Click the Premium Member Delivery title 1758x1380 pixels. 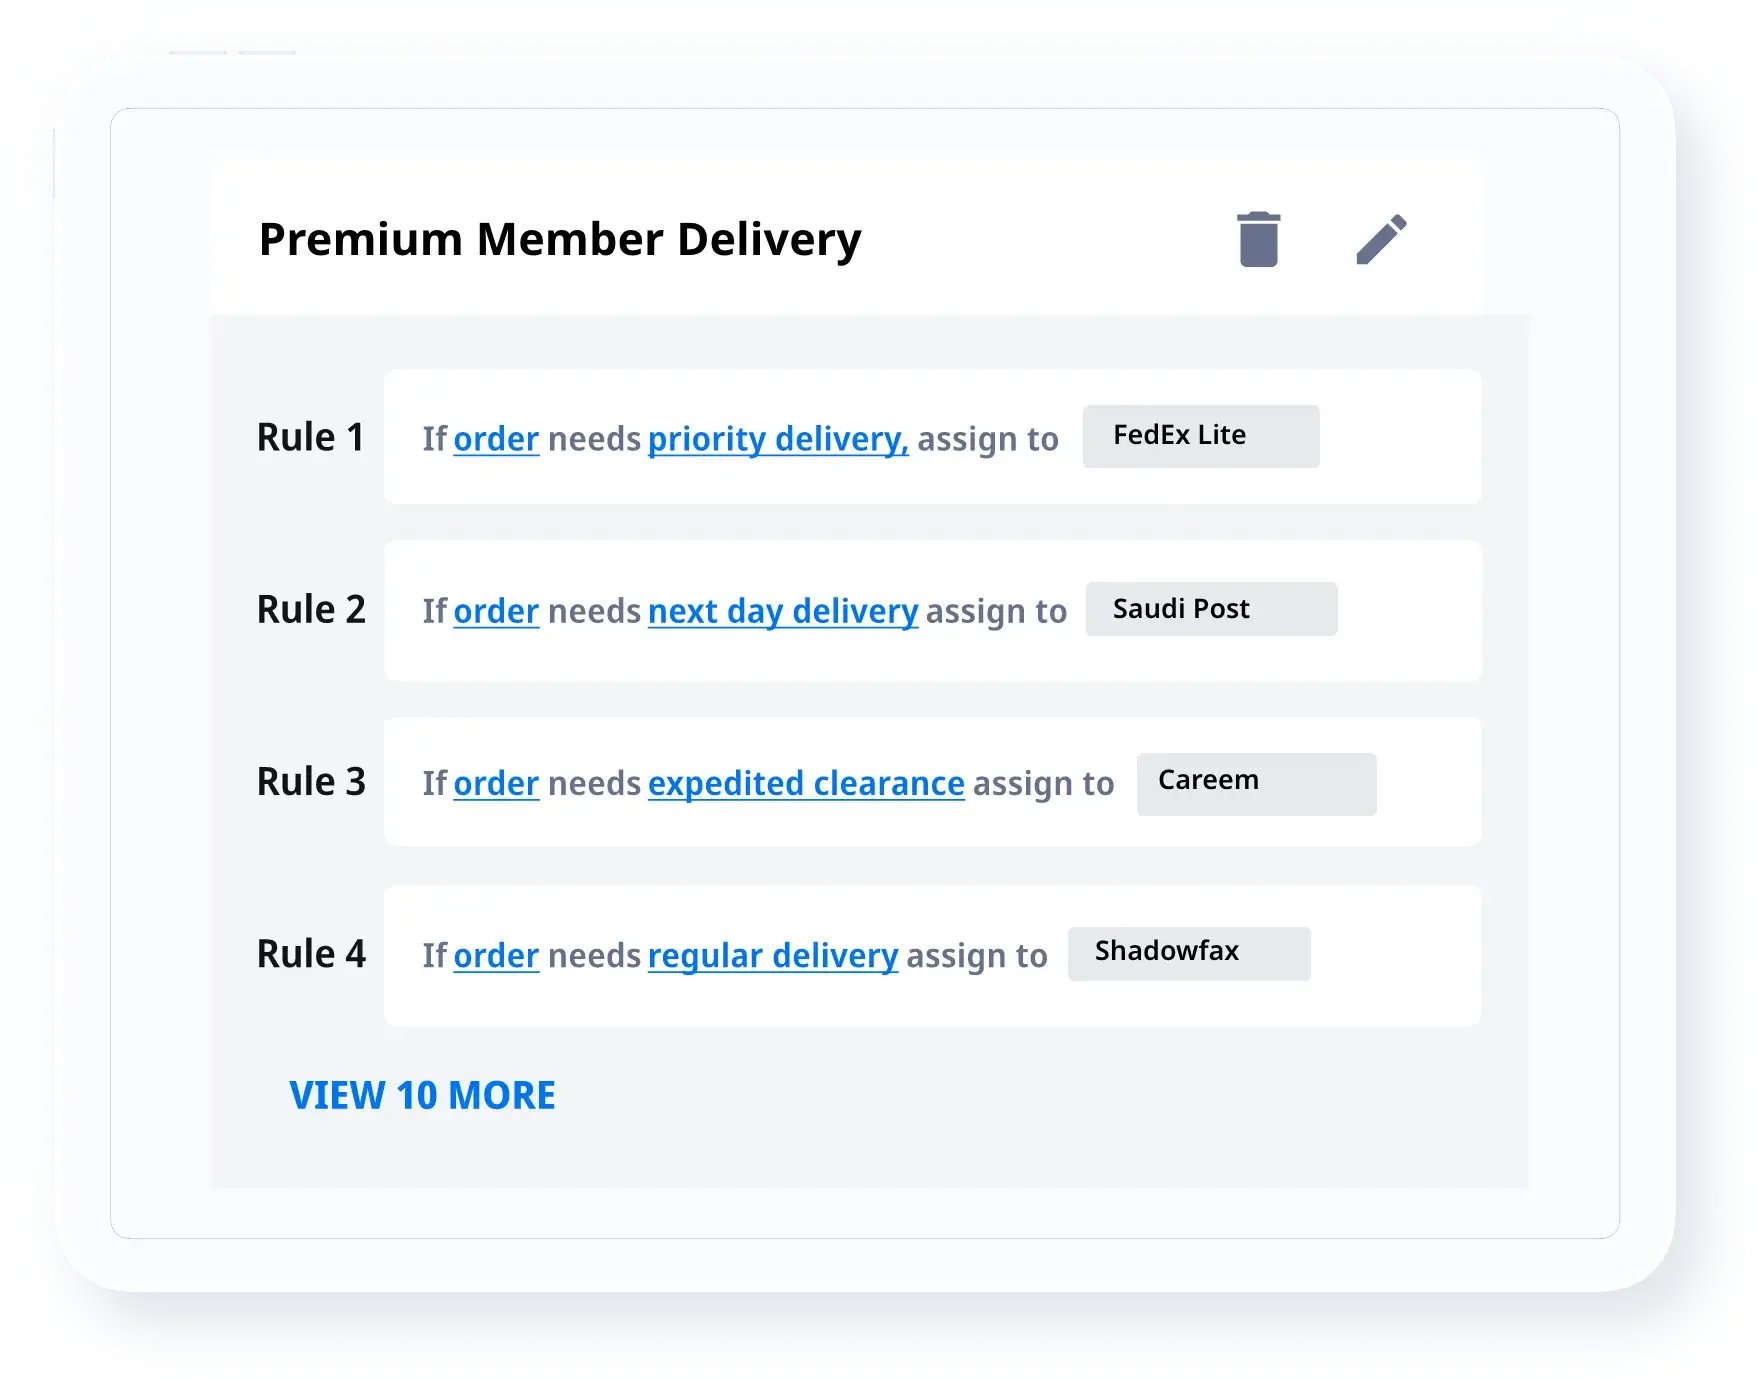coord(560,240)
